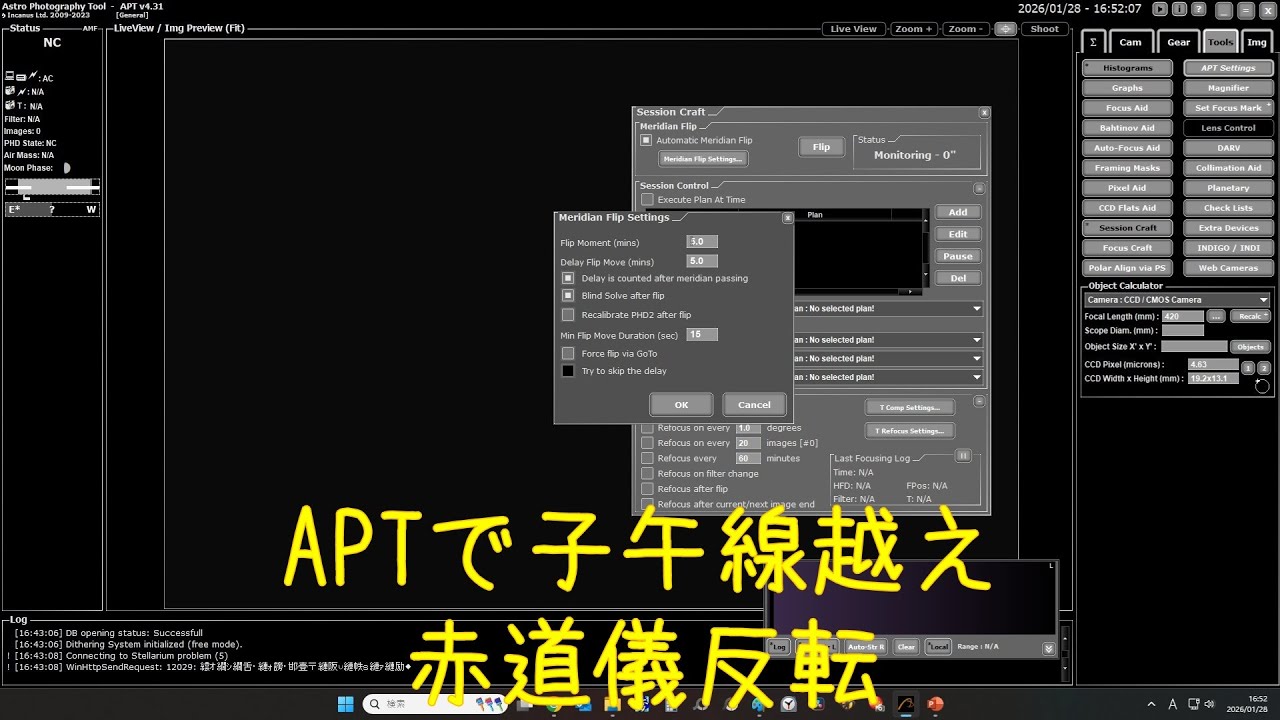
Task: Open the PowerPoint icon in taskbar
Action: click(x=935, y=704)
